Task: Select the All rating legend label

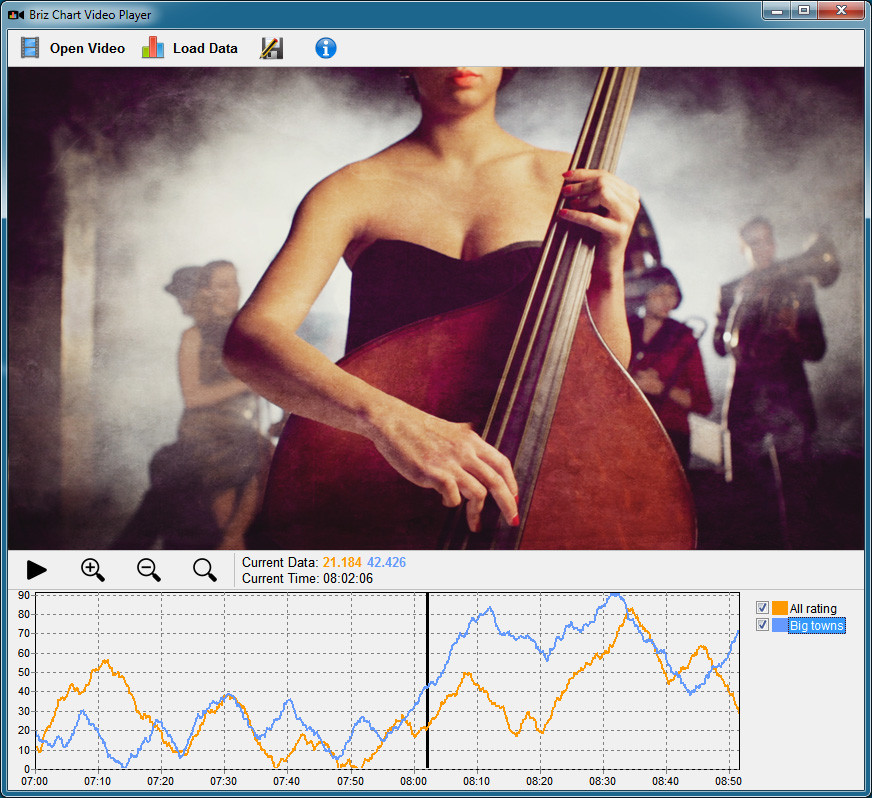Action: click(813, 608)
